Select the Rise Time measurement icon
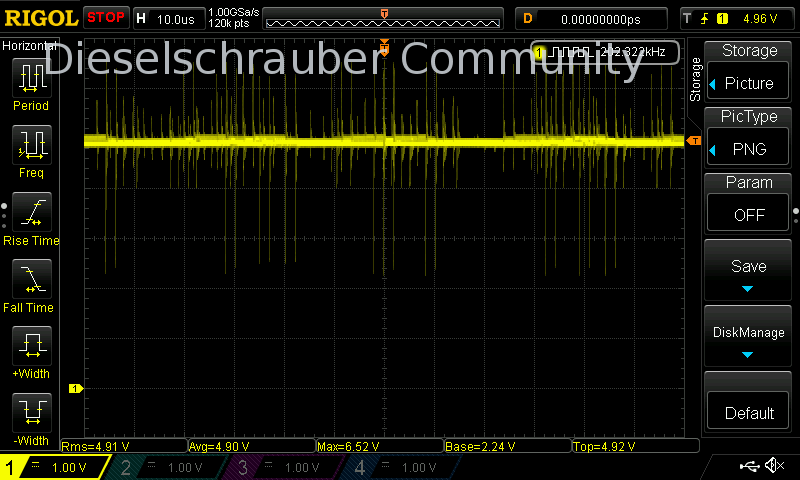This screenshot has width=800, height=480. pos(32,212)
